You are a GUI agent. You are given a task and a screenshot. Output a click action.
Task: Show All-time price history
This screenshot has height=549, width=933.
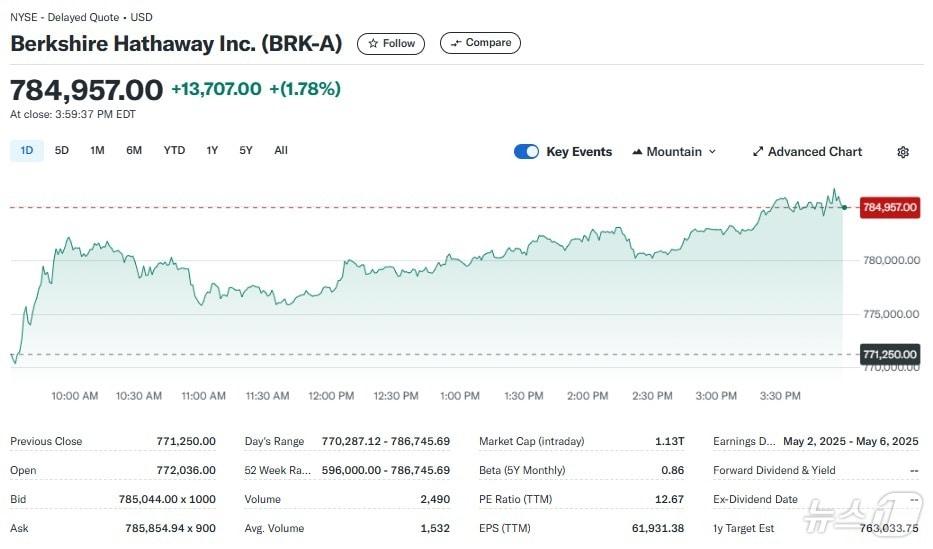281,151
